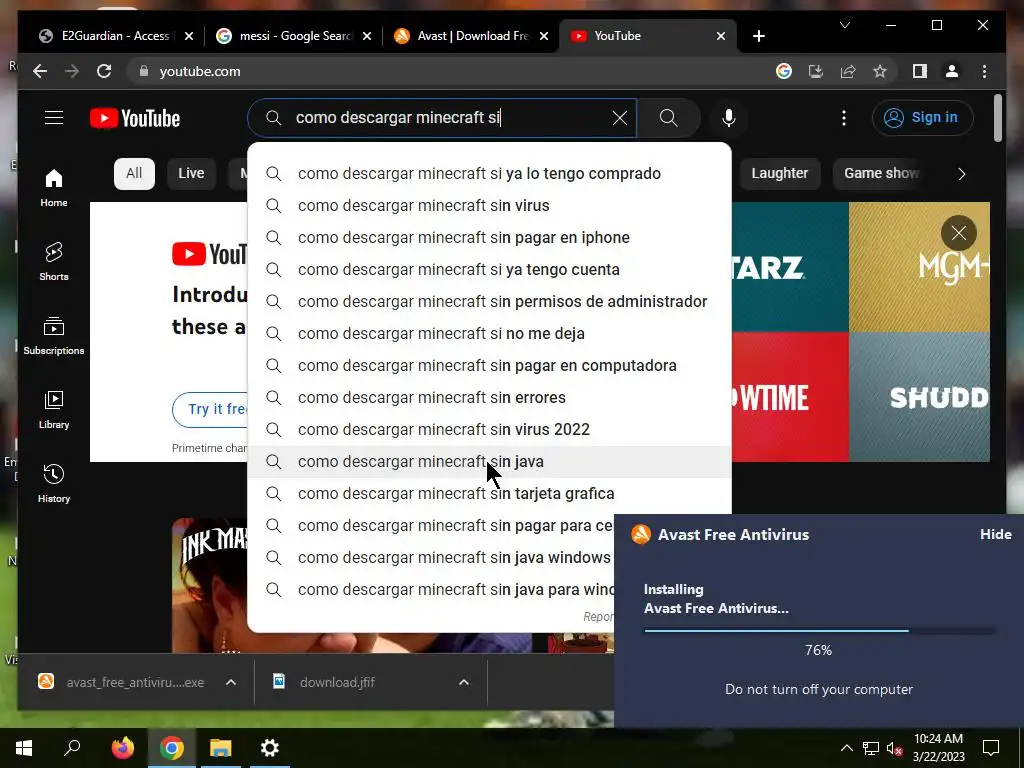Screen dimensions: 1024x768
Task: Click the Google icon in address bar
Action: (x=784, y=71)
